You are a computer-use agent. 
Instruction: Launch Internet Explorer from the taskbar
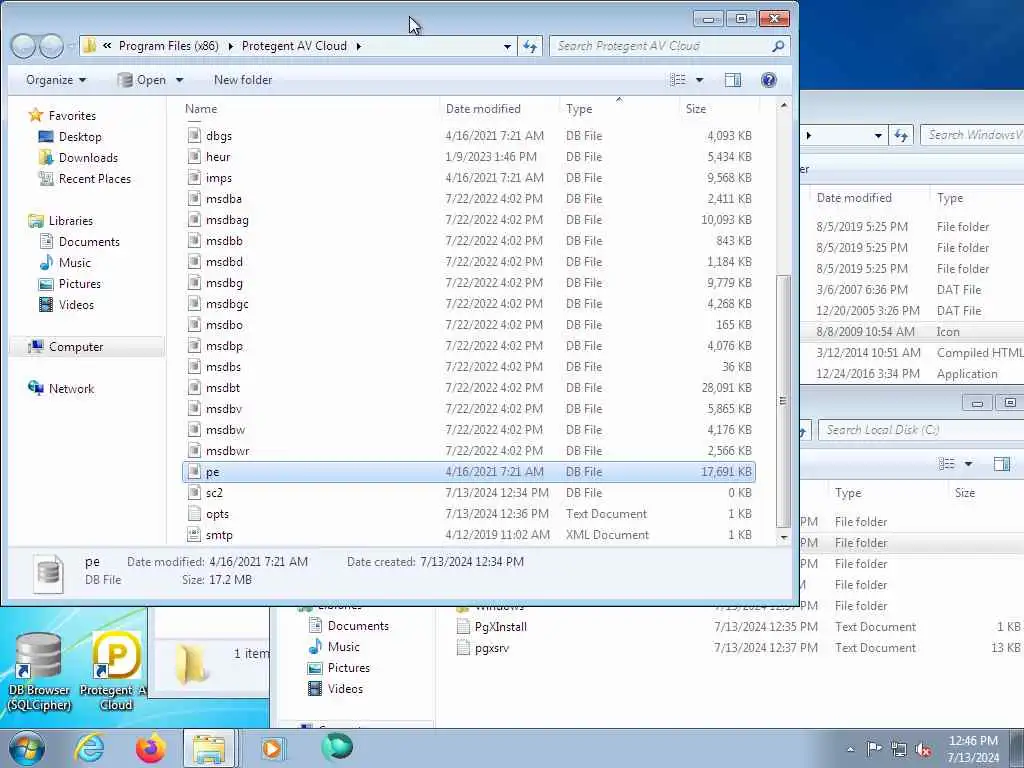[x=89, y=748]
